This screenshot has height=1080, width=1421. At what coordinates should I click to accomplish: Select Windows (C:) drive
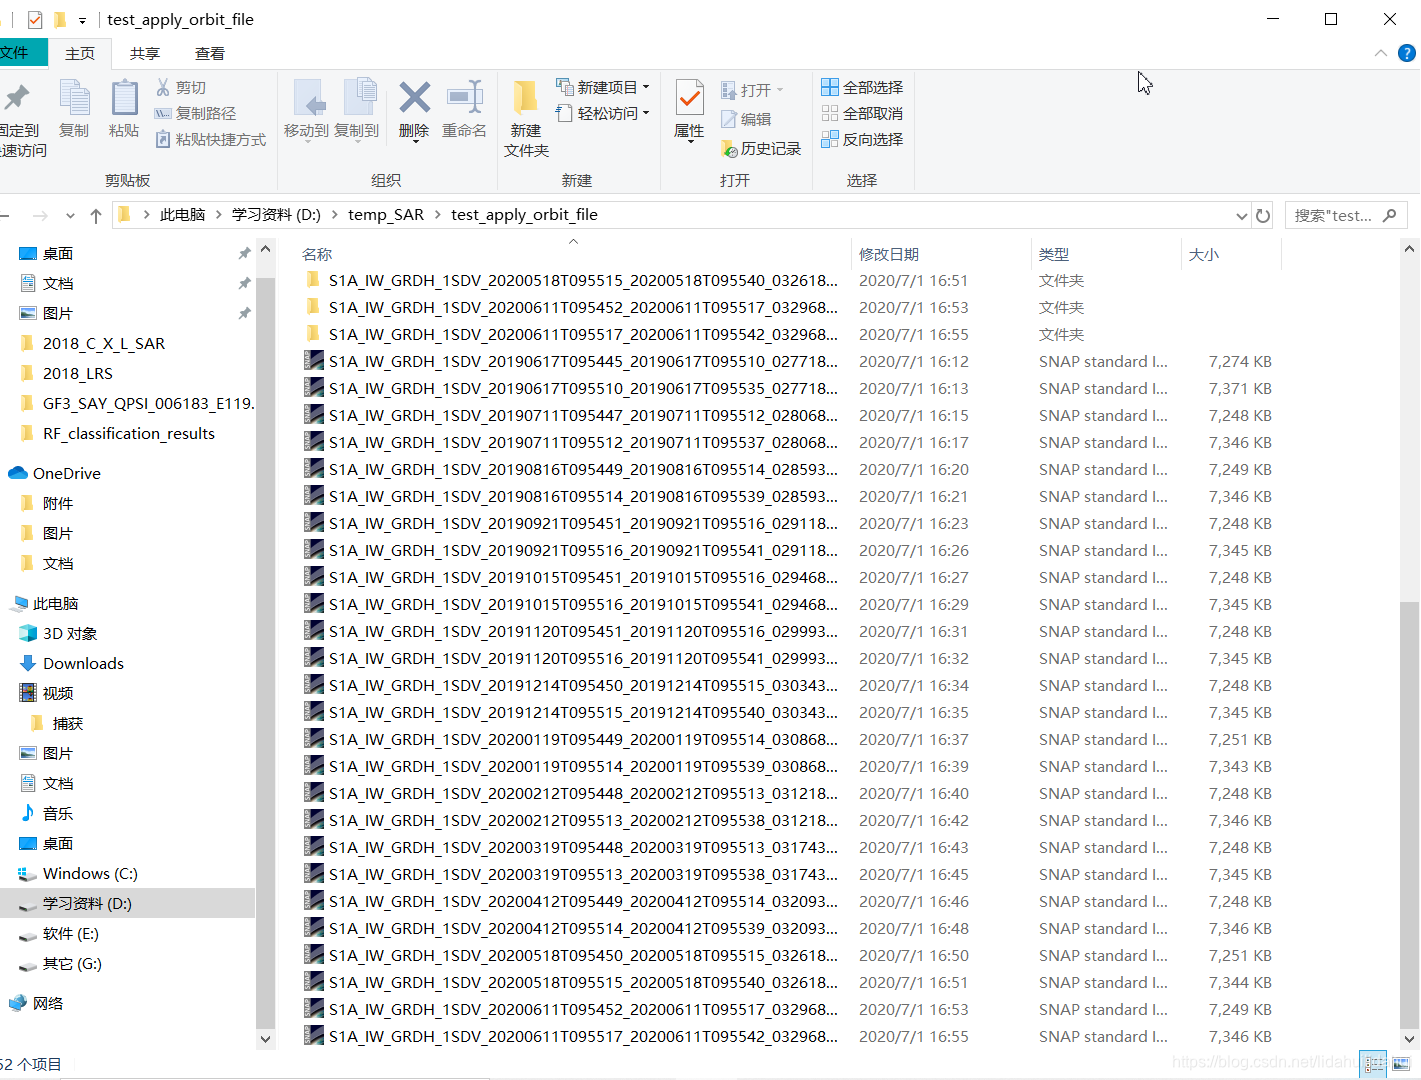coord(90,873)
